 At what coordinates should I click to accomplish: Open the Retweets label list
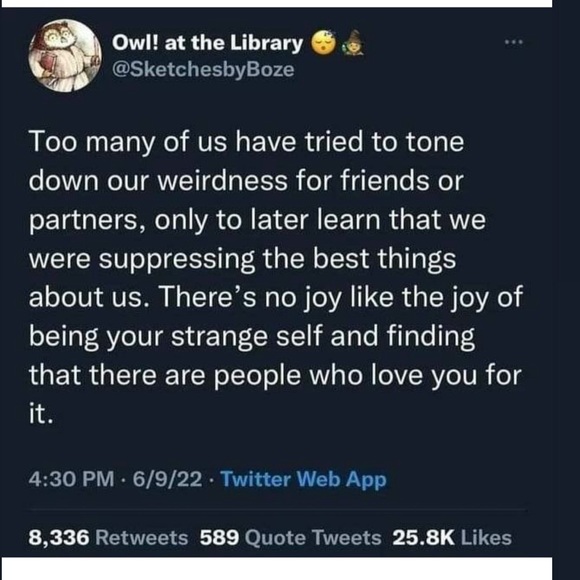pos(142,538)
